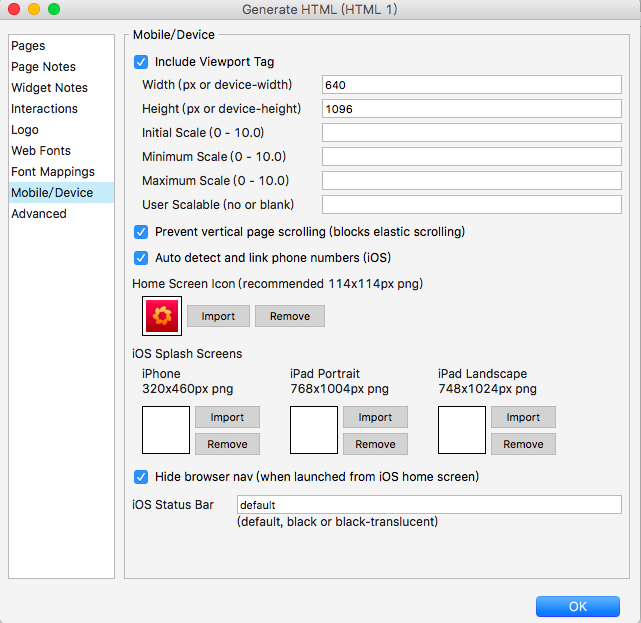
Task: Click the red Home Screen Icon preview
Action: coord(162,316)
